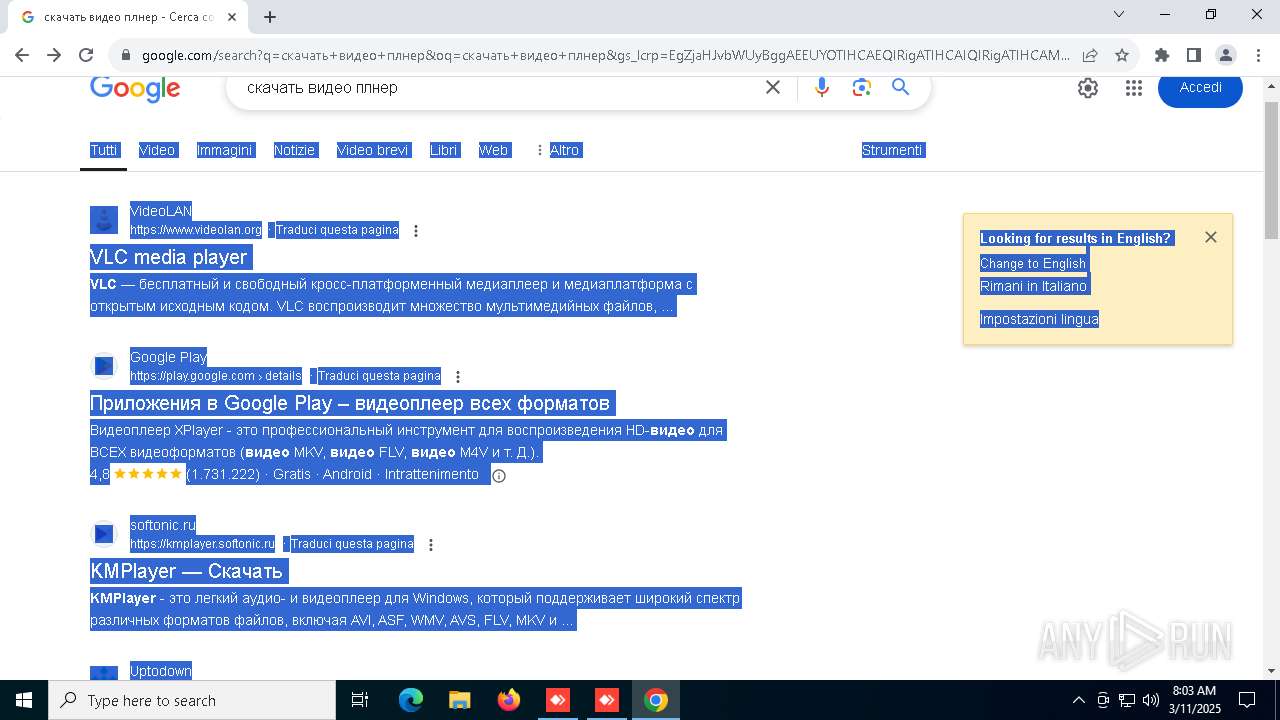Open the Windows Start menu

point(24,700)
